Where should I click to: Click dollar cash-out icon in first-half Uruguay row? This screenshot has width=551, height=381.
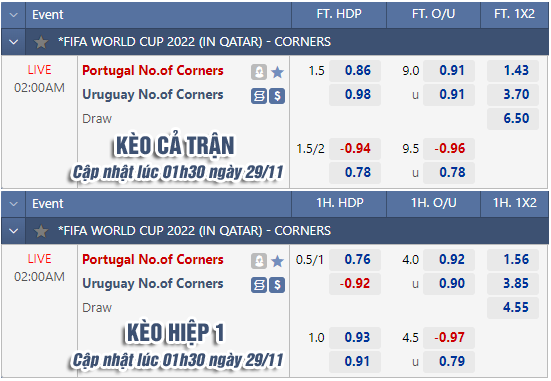click(x=277, y=285)
